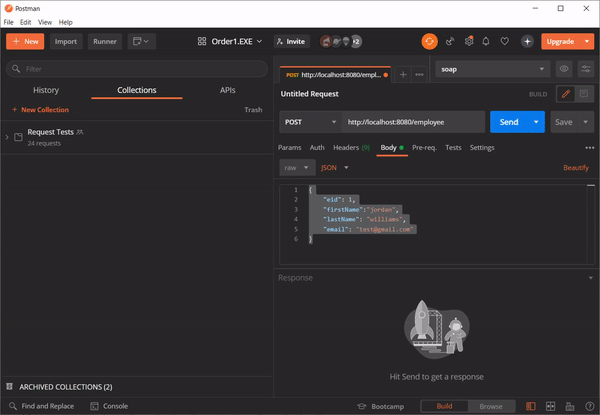Open the Console icon in status bar
Screen dimensions: 600x415
(x=95, y=406)
